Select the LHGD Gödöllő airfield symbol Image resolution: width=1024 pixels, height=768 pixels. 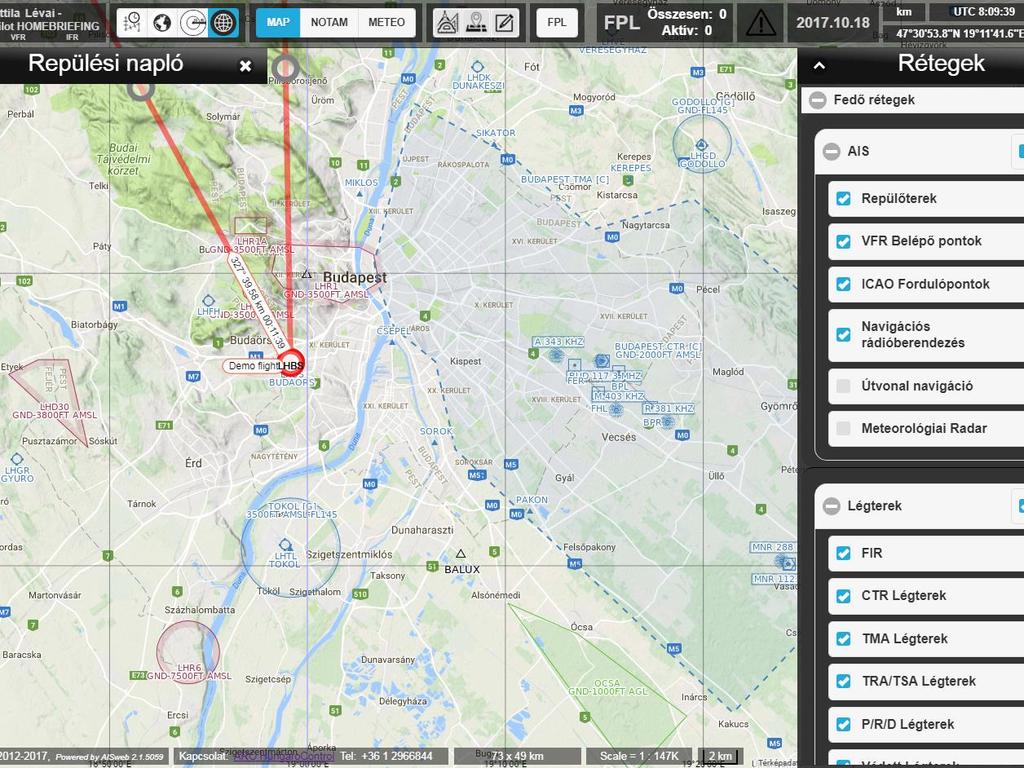(701, 144)
